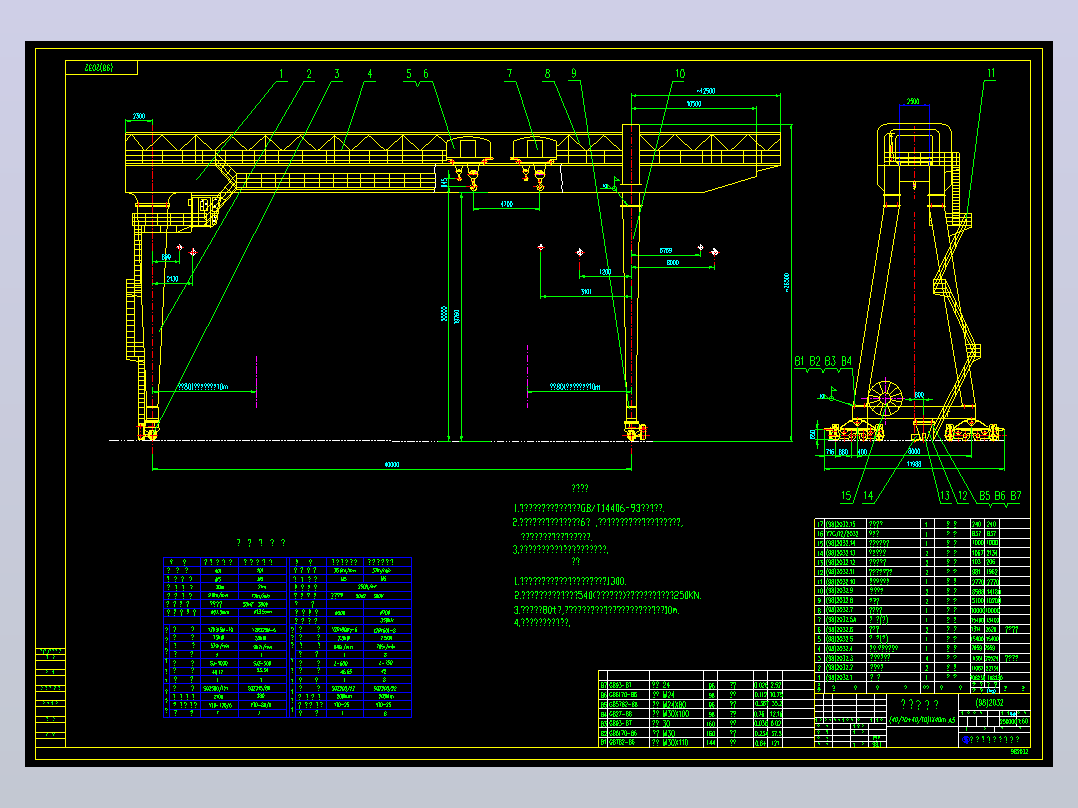Click the GB/T14406-93 technical note line

click(589, 508)
